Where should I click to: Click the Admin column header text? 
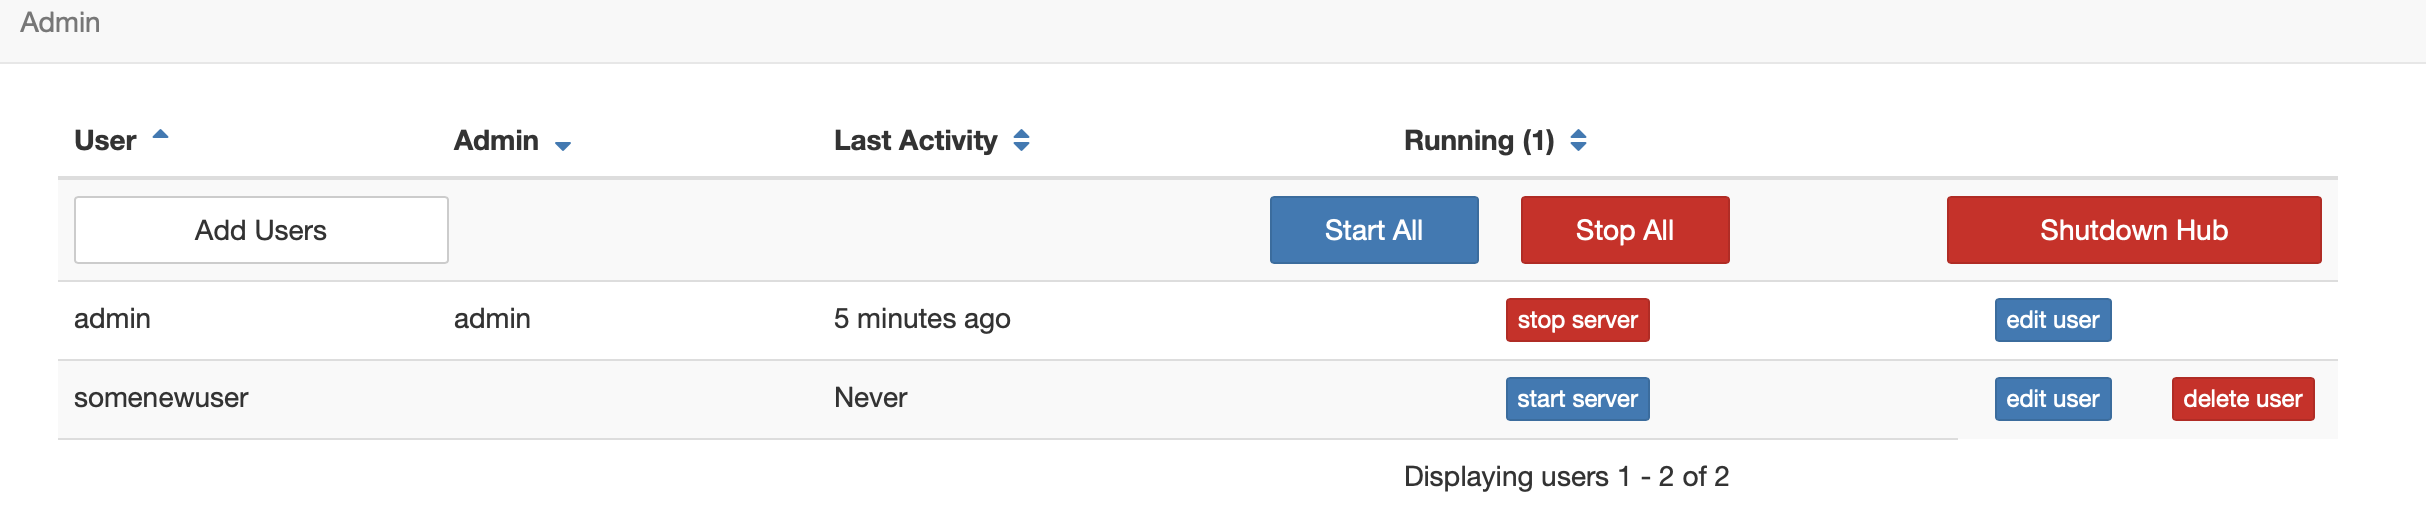[x=496, y=140]
